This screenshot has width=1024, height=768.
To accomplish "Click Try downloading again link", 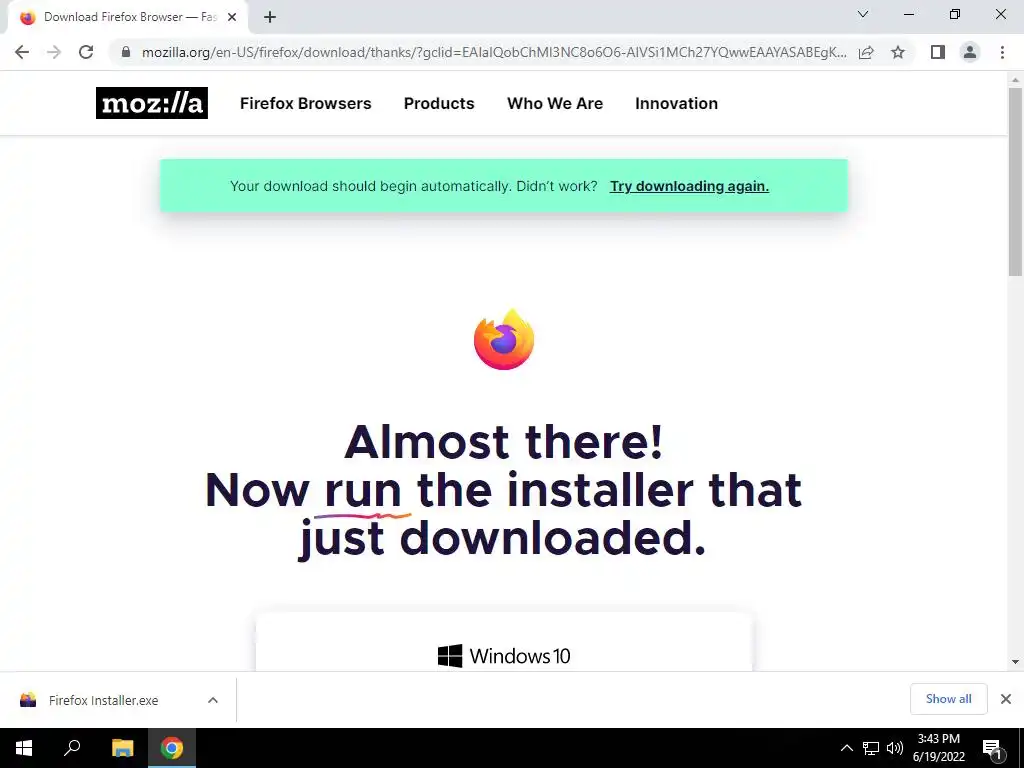I will pos(690,186).
